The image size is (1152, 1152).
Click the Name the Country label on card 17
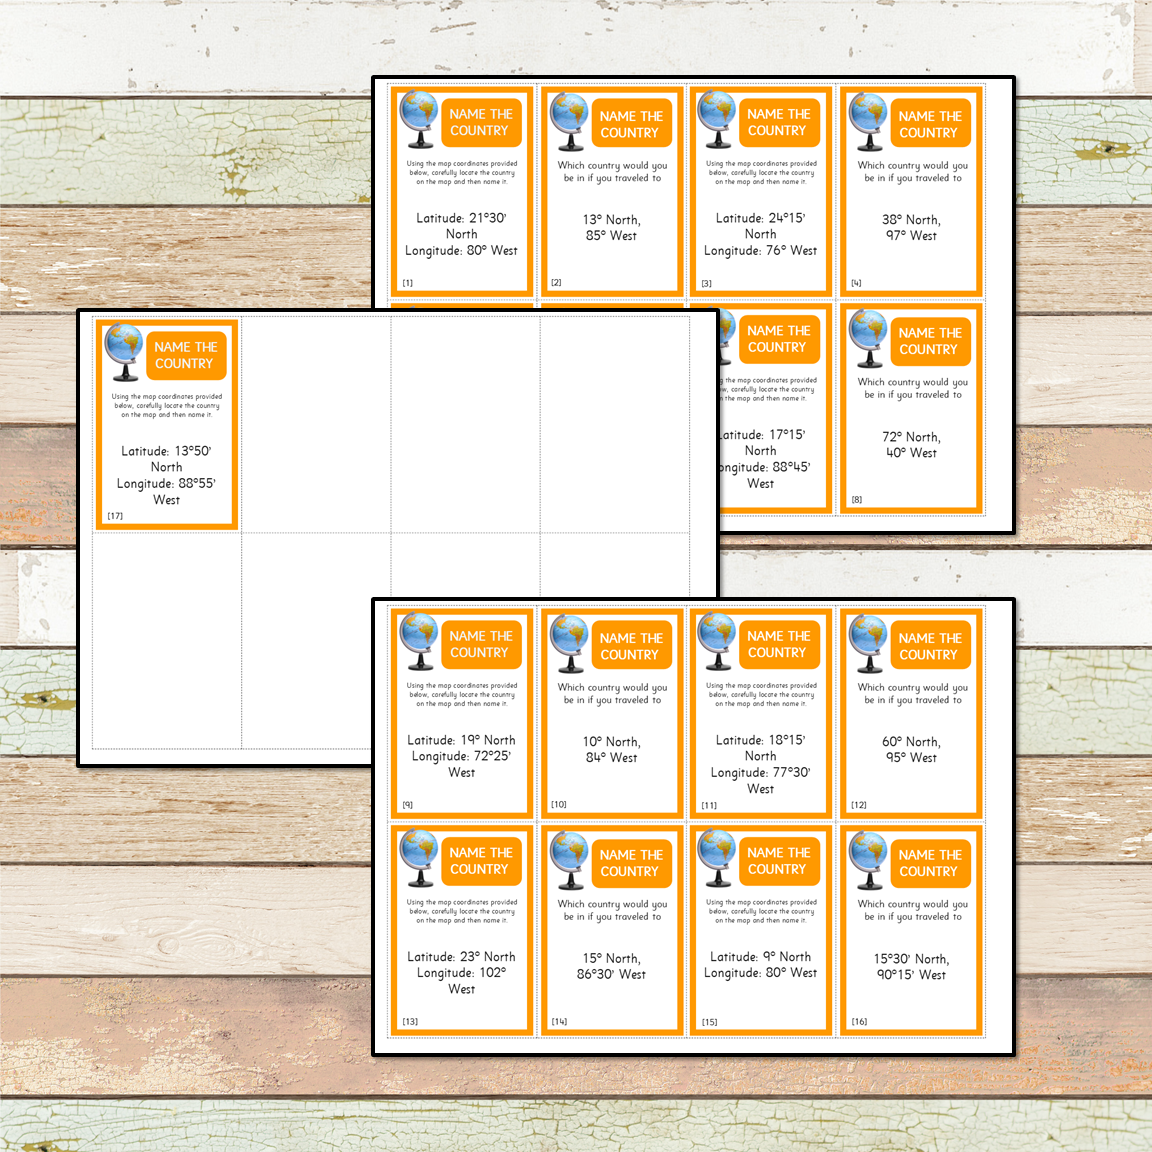pyautogui.click(x=185, y=355)
